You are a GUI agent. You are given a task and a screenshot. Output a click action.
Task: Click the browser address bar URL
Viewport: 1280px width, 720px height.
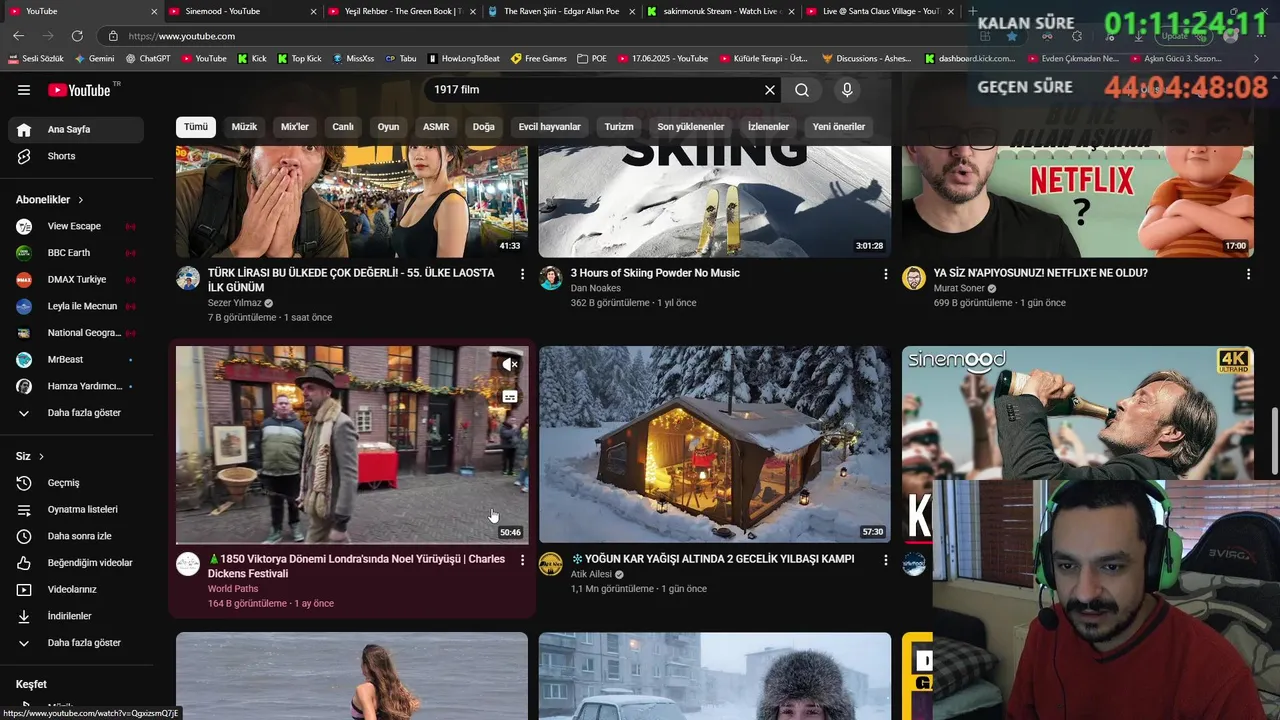coord(182,36)
